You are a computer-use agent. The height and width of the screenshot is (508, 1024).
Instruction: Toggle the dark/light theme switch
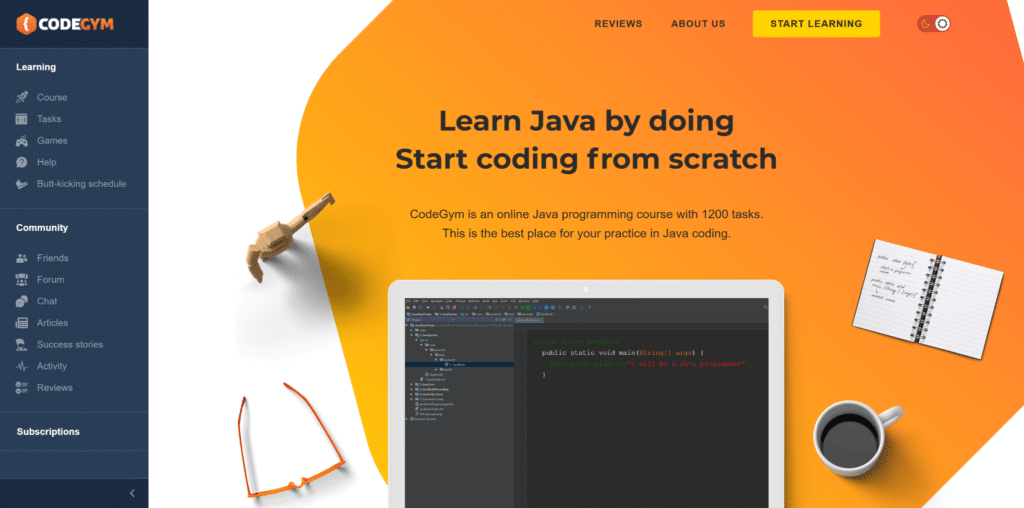(x=933, y=24)
